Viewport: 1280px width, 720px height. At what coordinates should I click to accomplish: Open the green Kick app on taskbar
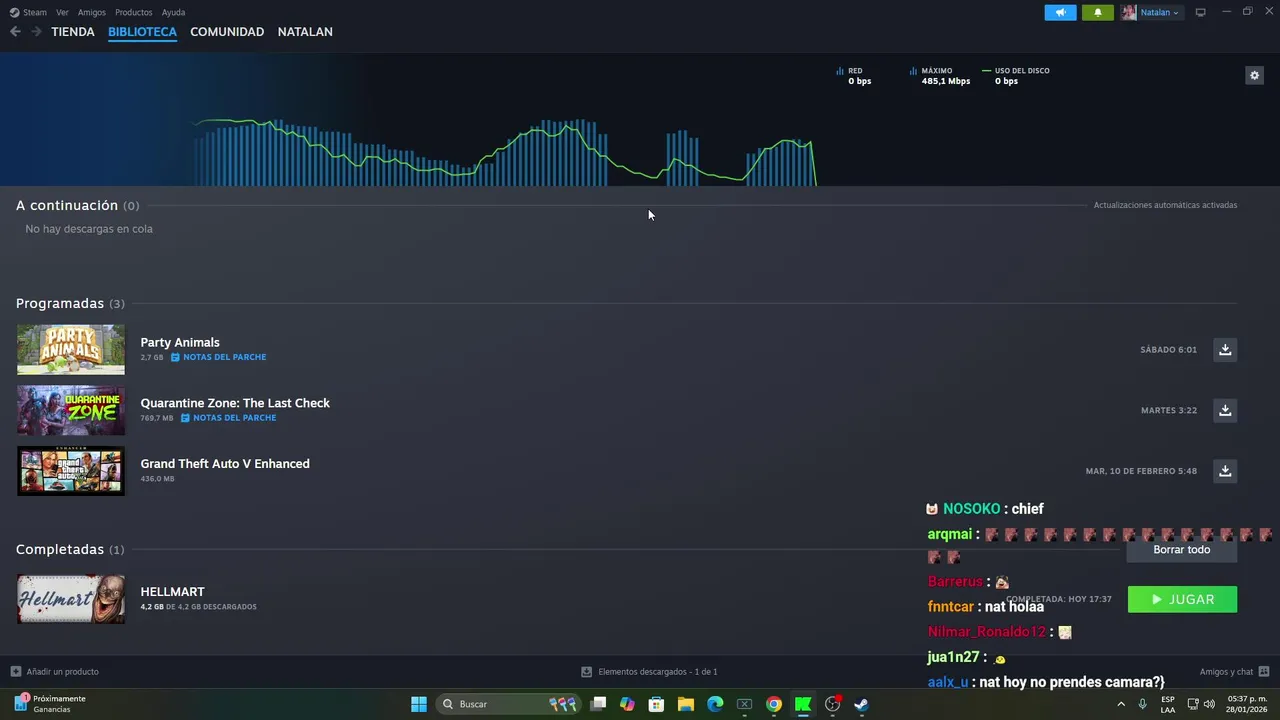[803, 704]
